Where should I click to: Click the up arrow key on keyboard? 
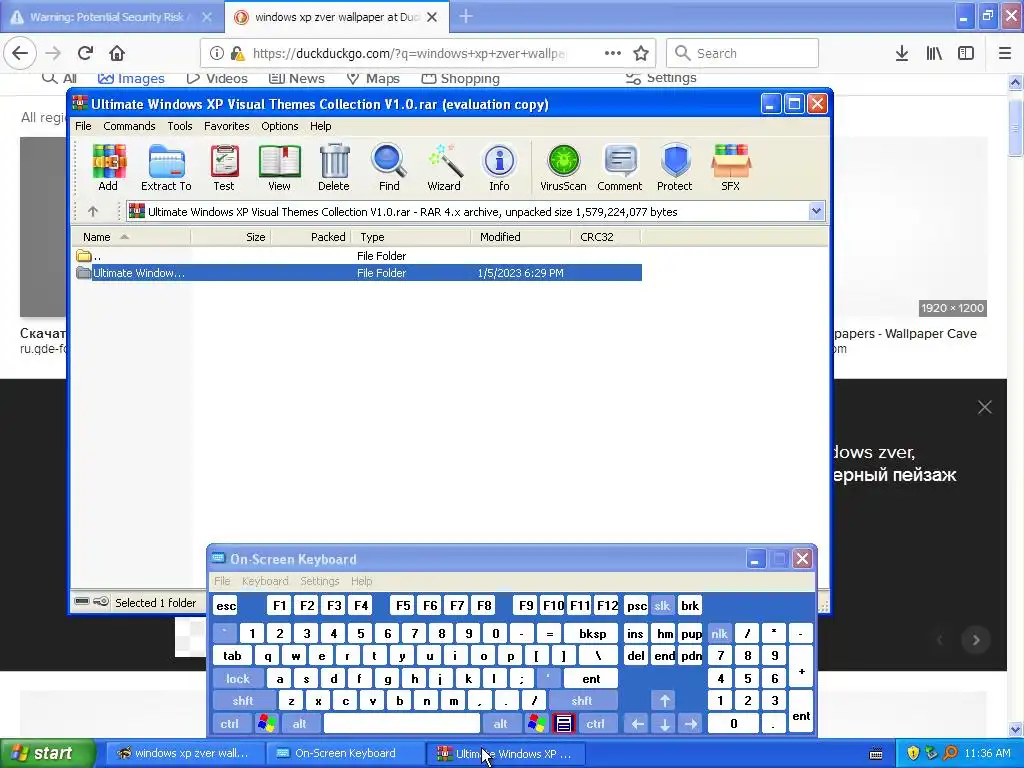(x=665, y=701)
